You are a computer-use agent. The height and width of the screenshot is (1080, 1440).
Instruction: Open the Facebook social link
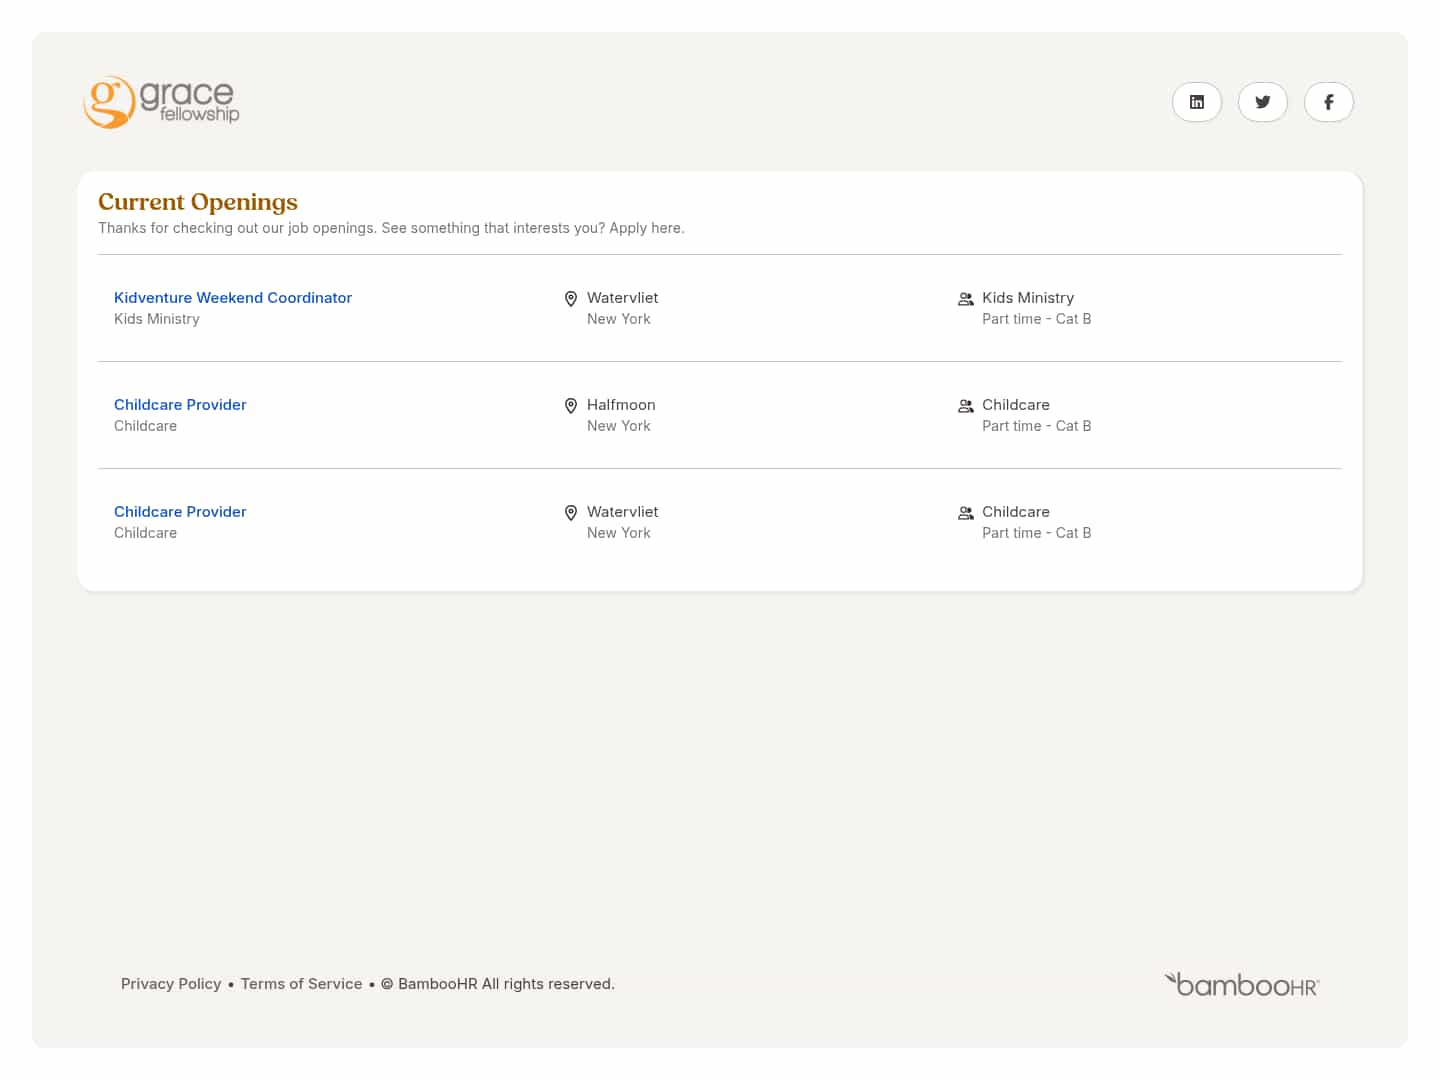pos(1329,102)
